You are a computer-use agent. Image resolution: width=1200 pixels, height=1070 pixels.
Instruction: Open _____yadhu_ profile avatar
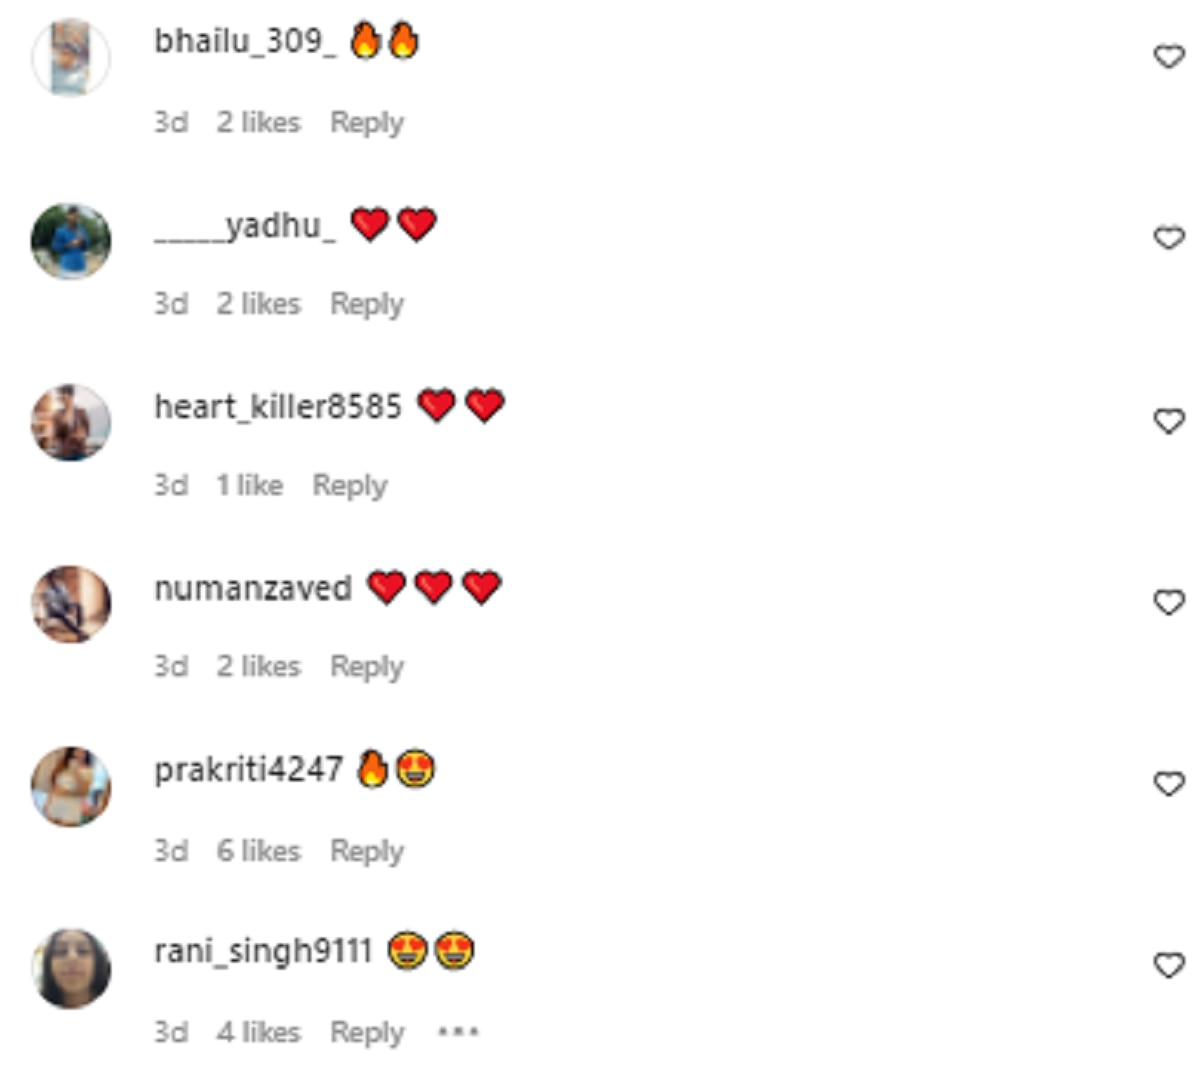71,241
